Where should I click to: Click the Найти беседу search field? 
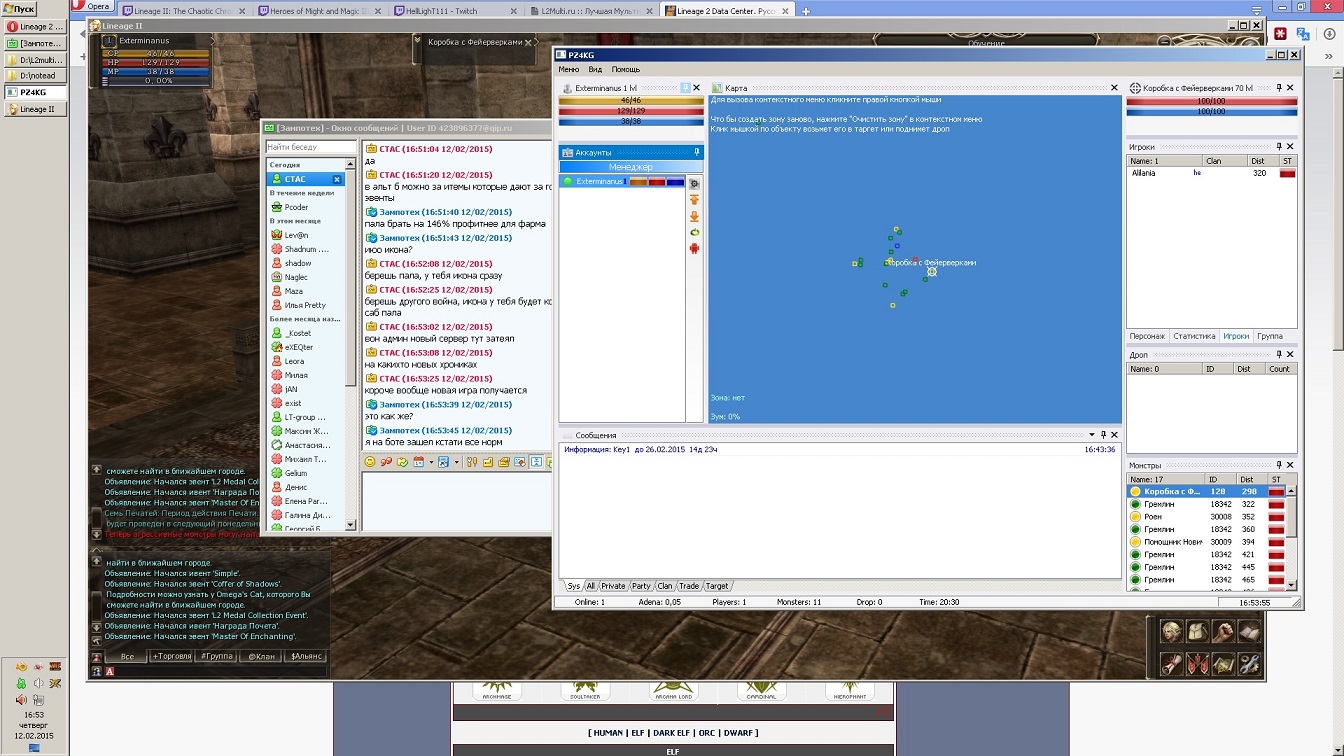311,147
